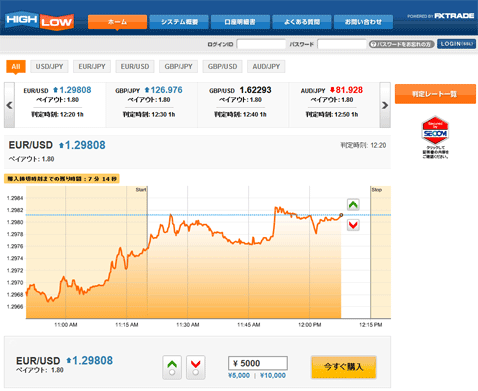Click the green up arrow on chart
The height and width of the screenshot is (391, 478).
pos(353,204)
